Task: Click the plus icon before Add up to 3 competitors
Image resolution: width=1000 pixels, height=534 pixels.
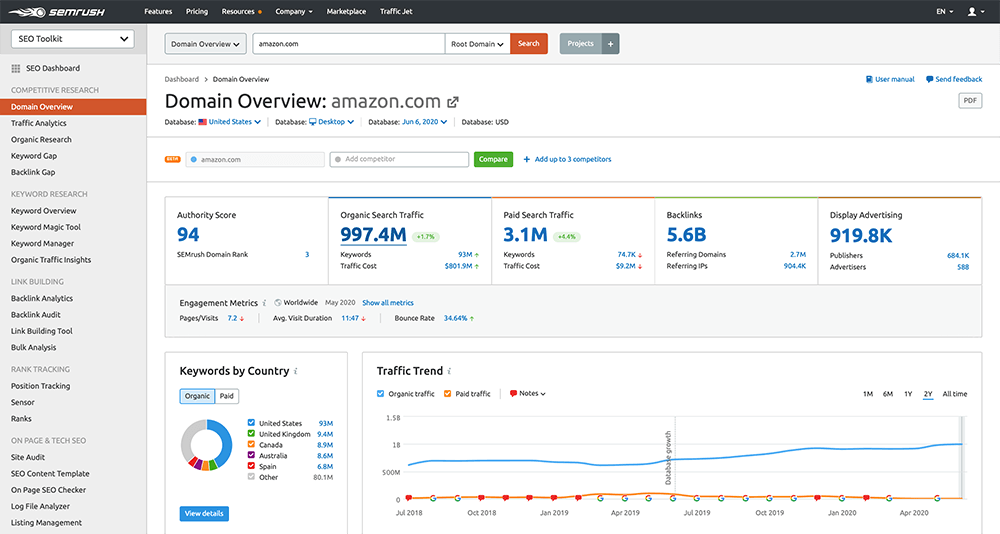Action: [527, 159]
